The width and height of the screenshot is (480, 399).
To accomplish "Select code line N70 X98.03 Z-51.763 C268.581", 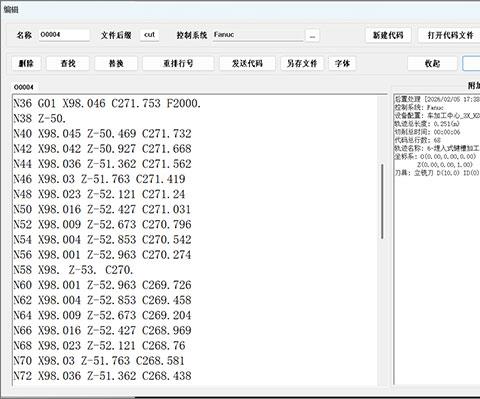I will pyautogui.click(x=99, y=361).
